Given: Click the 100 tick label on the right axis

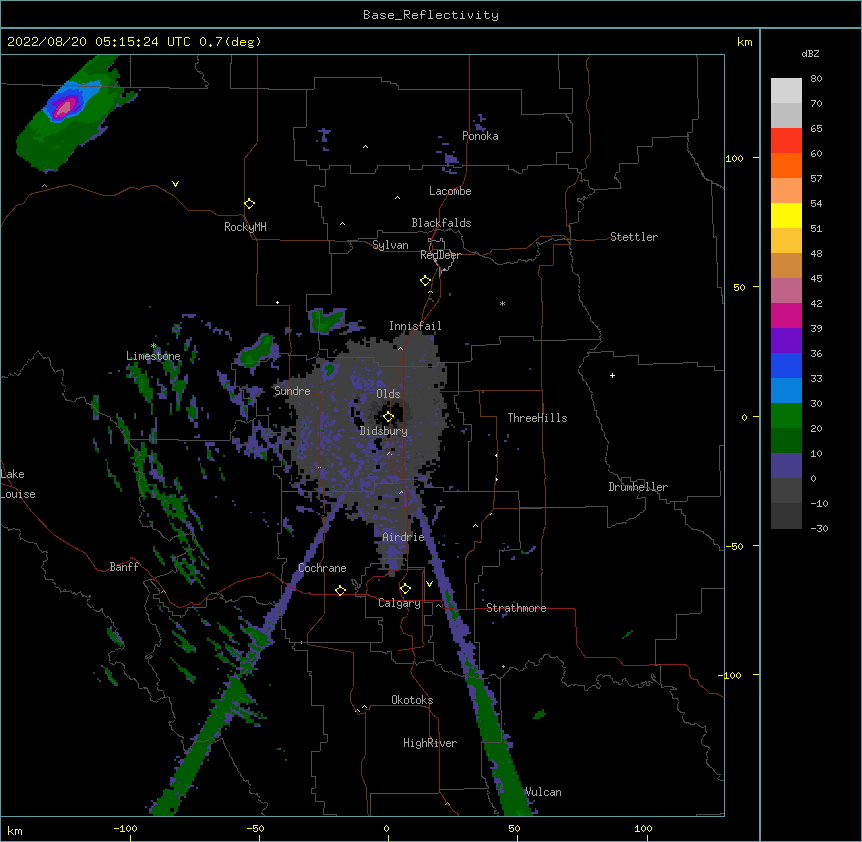Looking at the screenshot, I should coord(734,158).
